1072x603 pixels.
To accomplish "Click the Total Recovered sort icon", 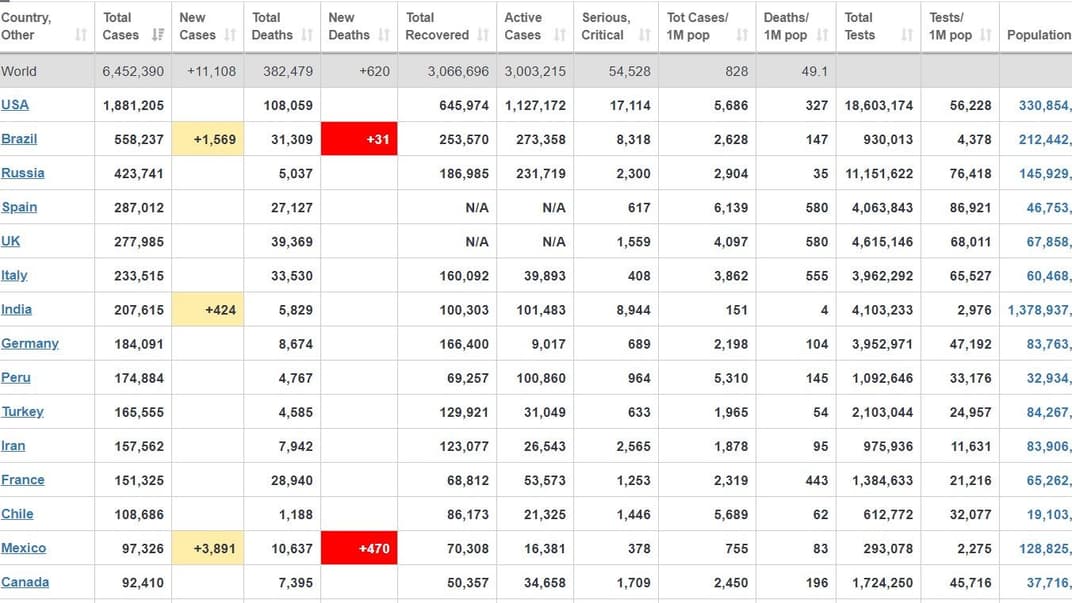I will (x=484, y=35).
